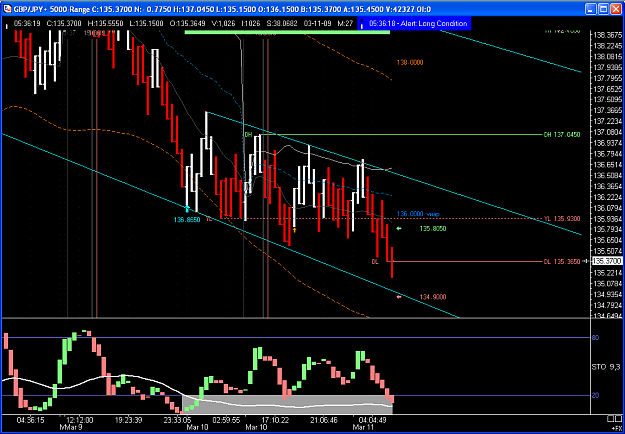Click the '134.9354' price axis label

[607, 294]
